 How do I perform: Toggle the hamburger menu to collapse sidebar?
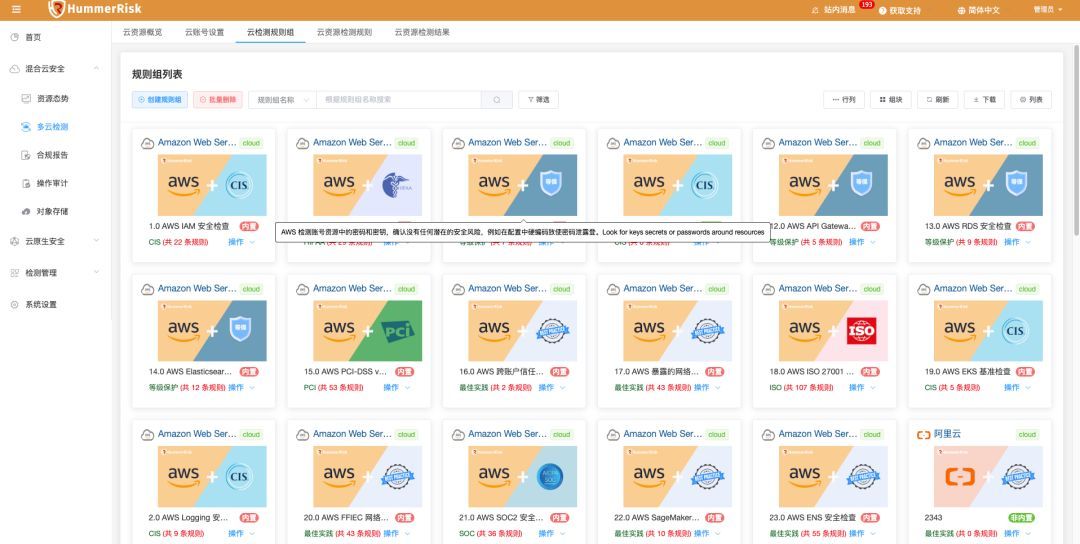[x=17, y=10]
